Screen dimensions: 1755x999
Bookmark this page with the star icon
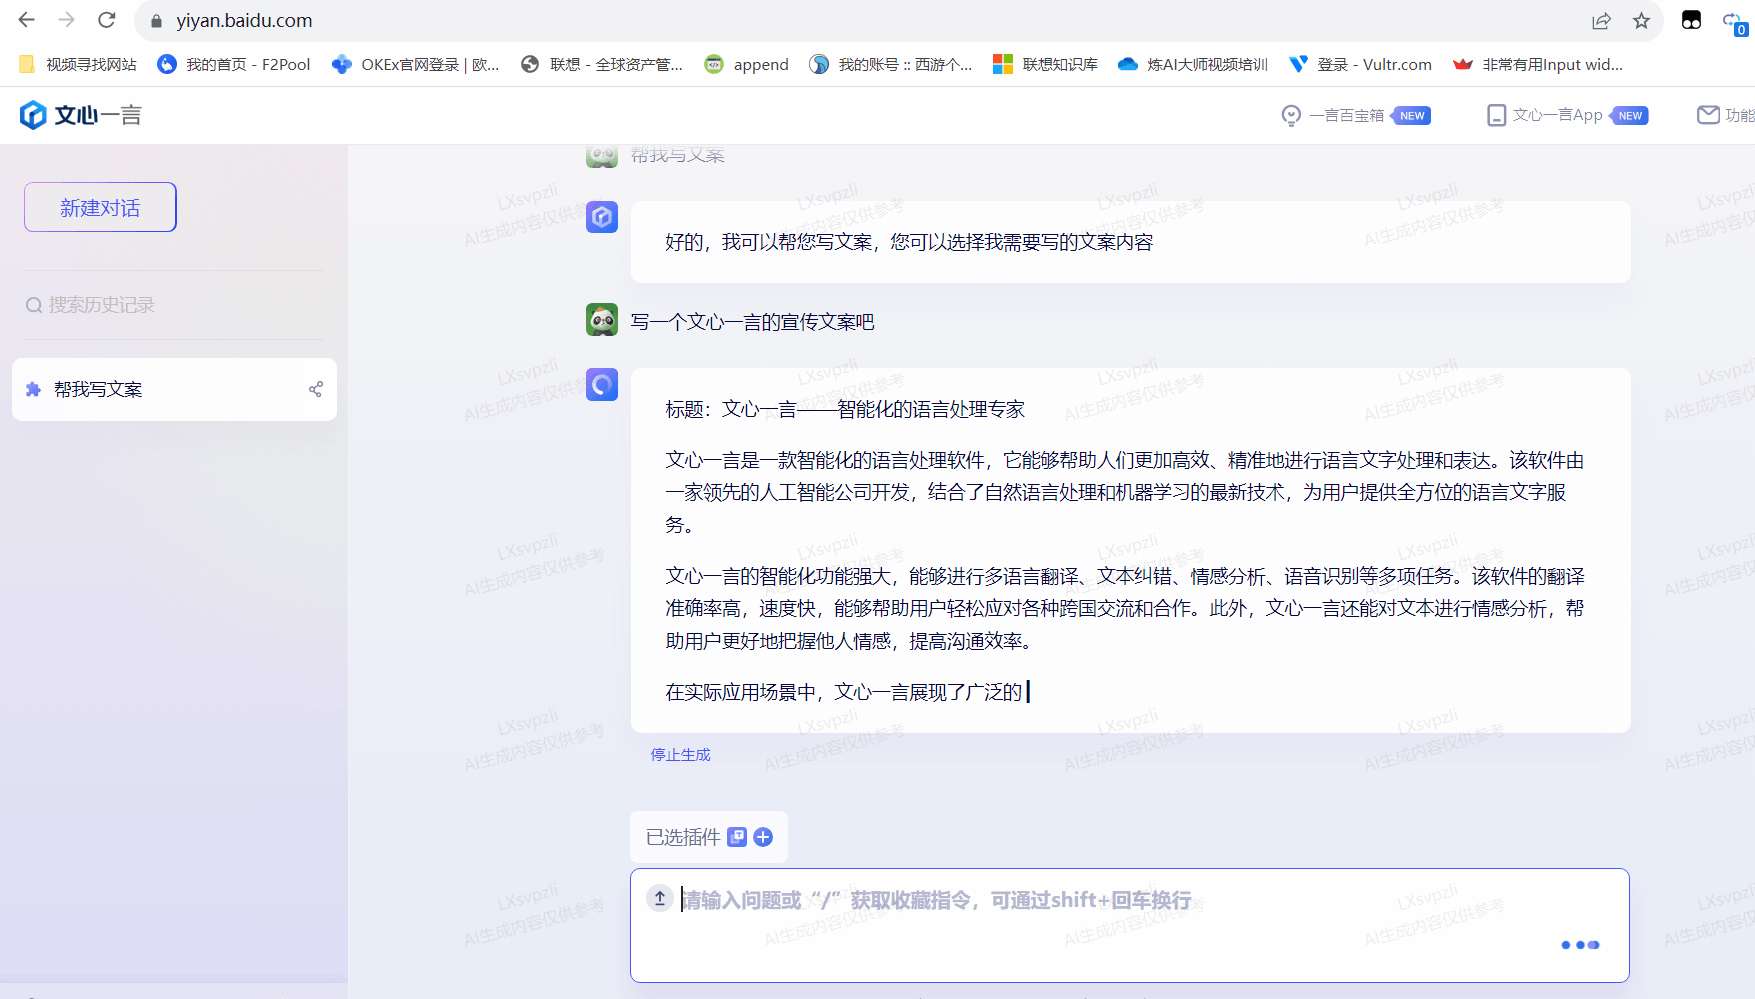click(x=1641, y=20)
